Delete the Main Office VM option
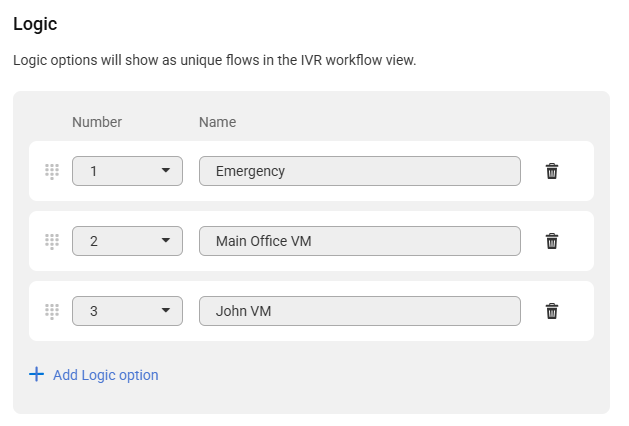This screenshot has width=629, height=426. click(x=551, y=241)
